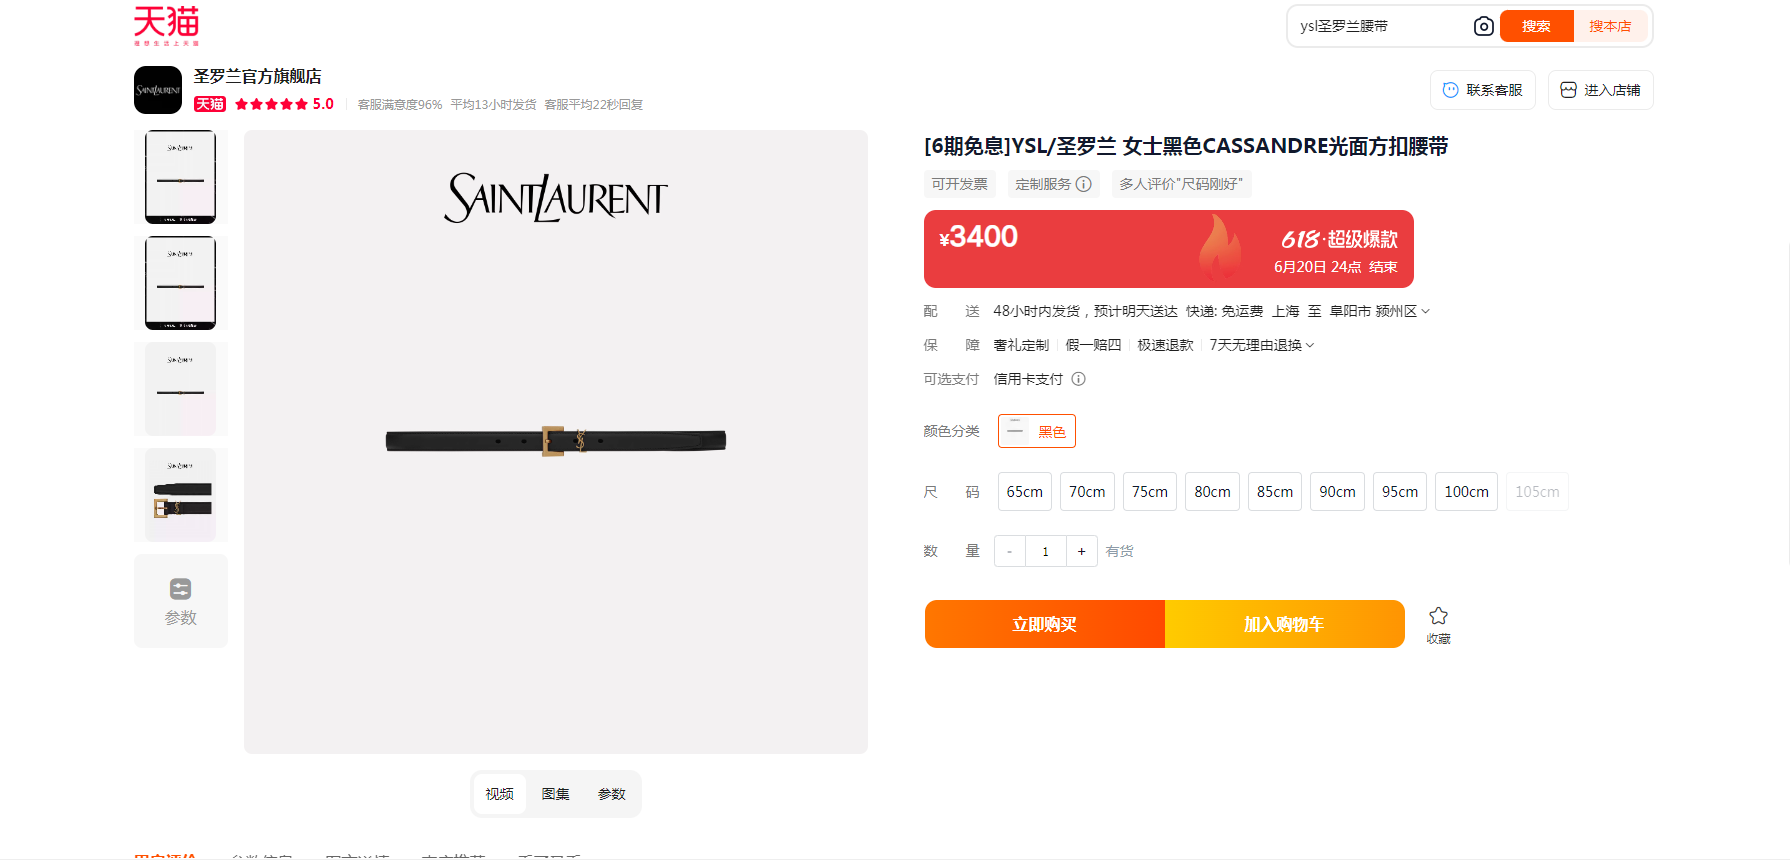Add item to favorites with star icon
Screen dimensions: 1790x862
coord(1438,624)
